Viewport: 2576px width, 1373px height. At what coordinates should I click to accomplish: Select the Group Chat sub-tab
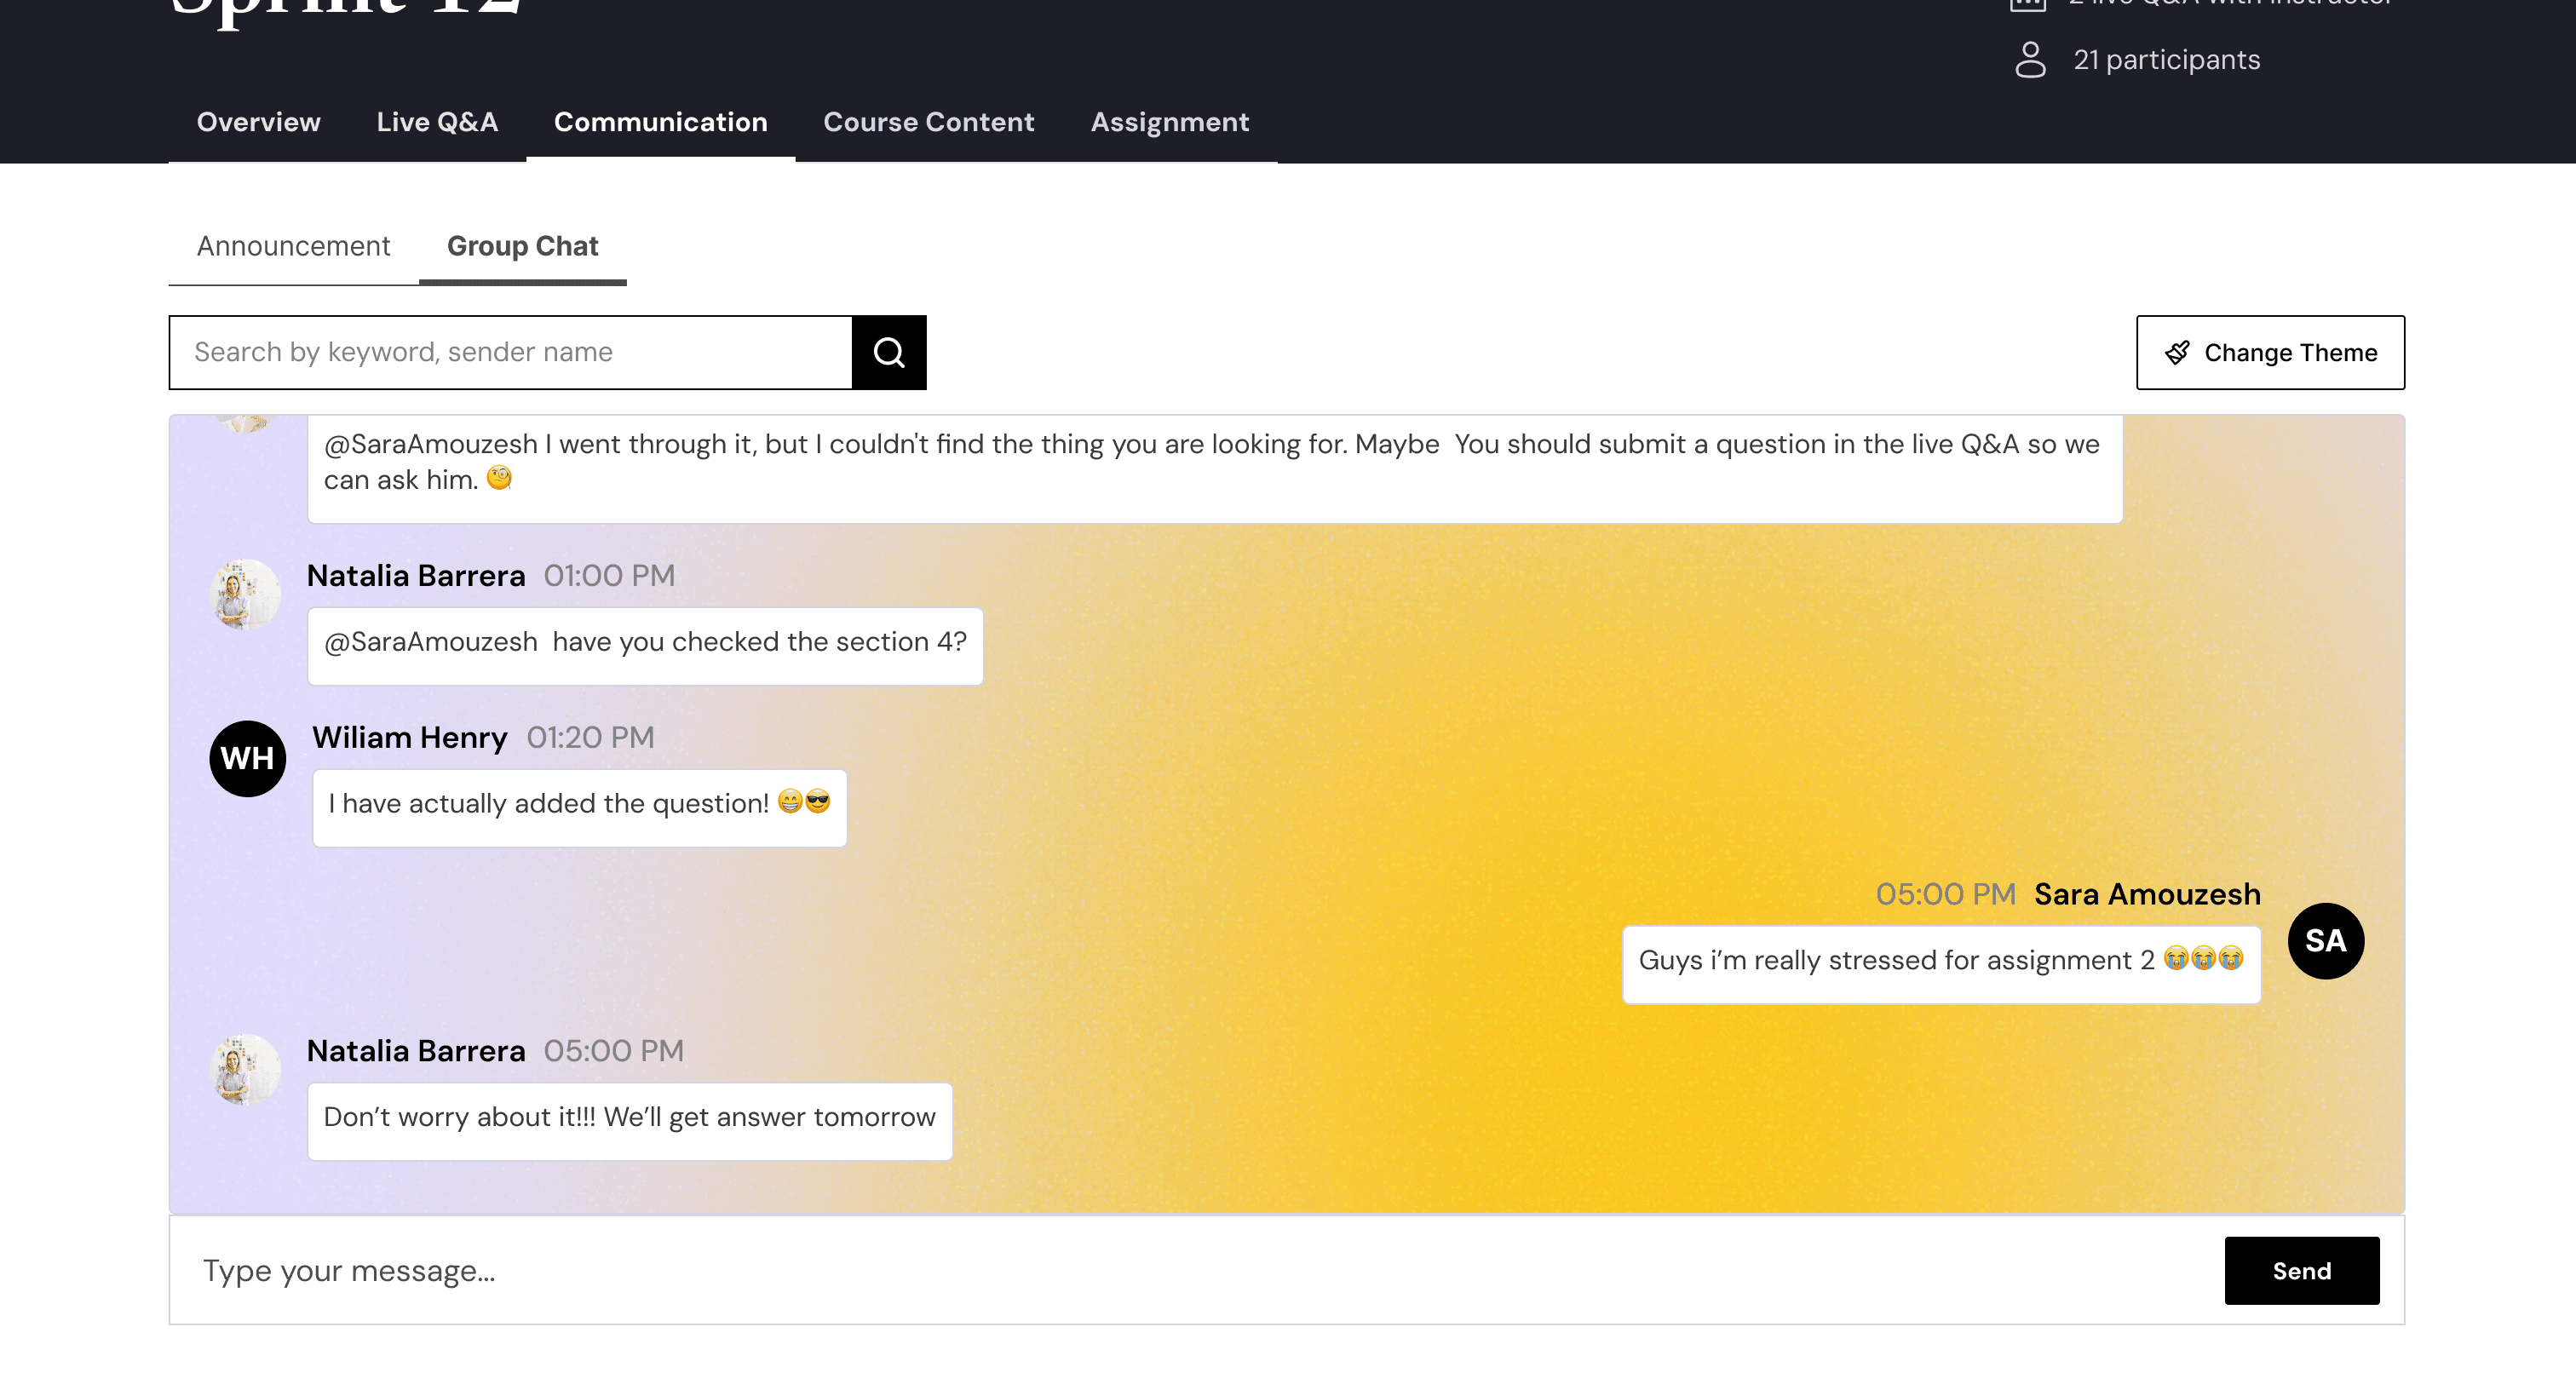click(522, 246)
